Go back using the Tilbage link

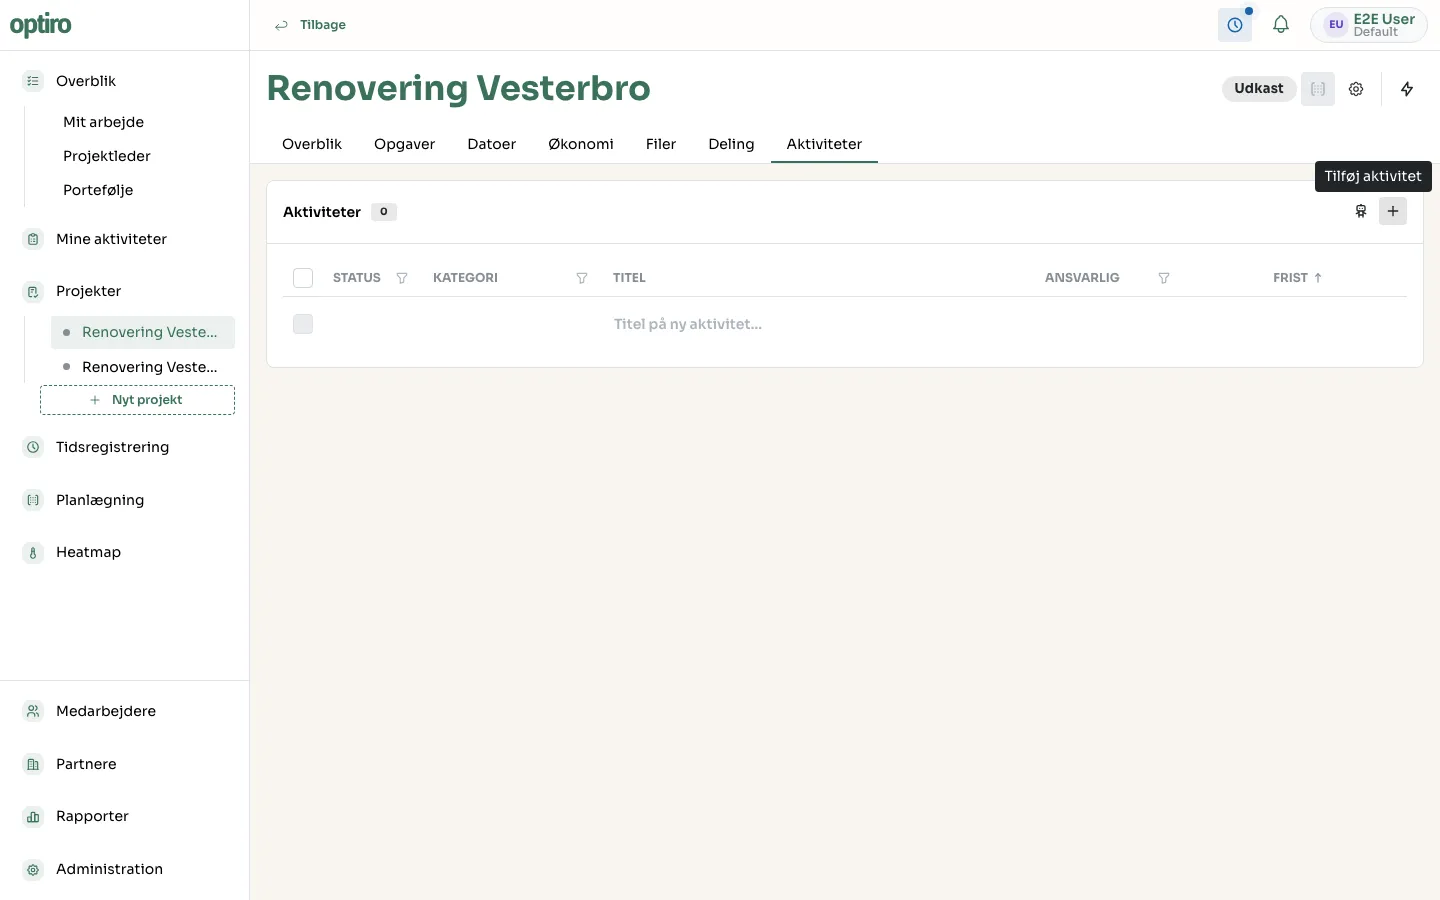pyautogui.click(x=310, y=25)
